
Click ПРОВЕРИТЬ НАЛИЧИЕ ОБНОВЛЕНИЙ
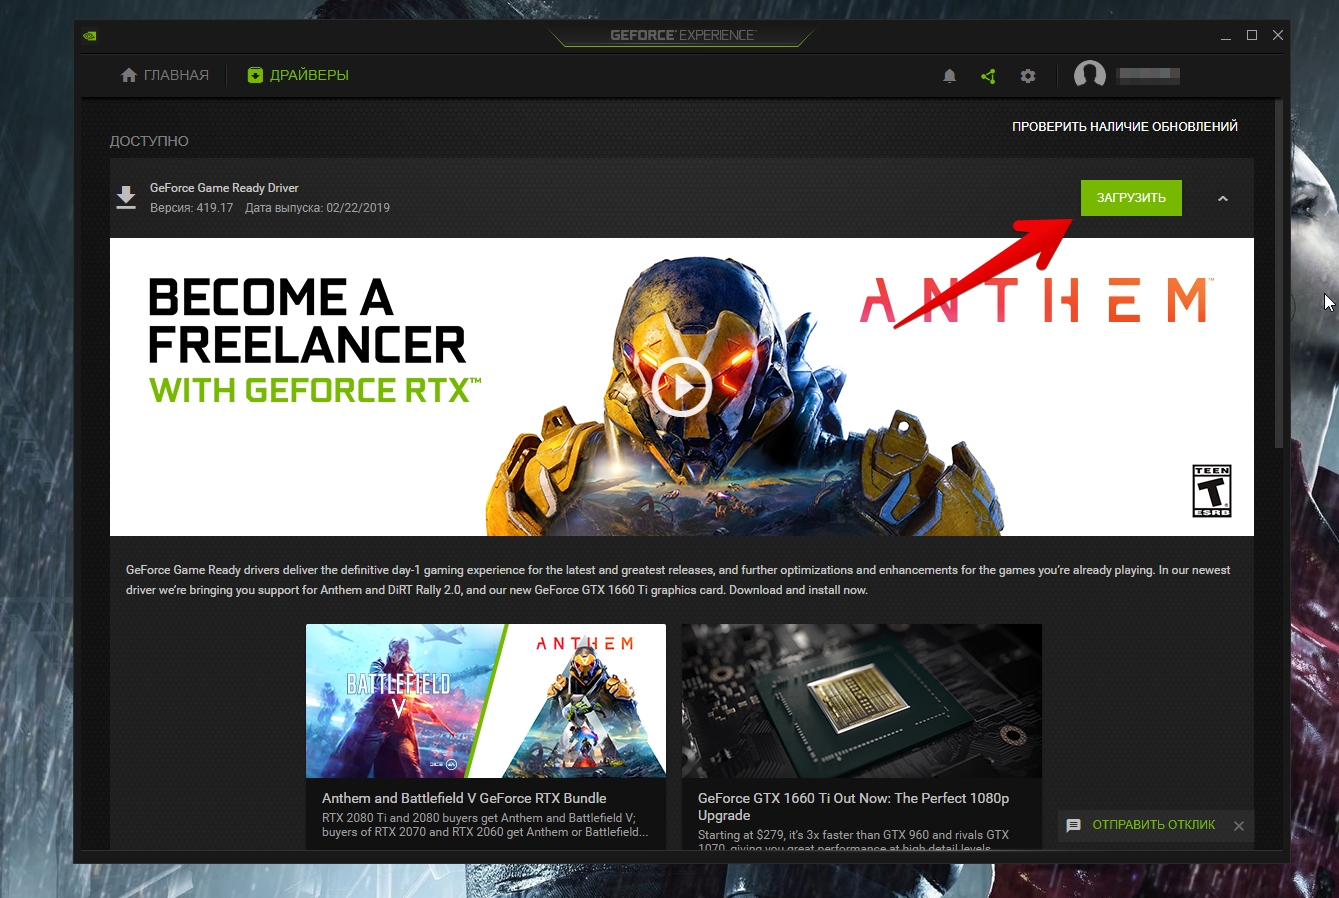pyautogui.click(x=1125, y=127)
